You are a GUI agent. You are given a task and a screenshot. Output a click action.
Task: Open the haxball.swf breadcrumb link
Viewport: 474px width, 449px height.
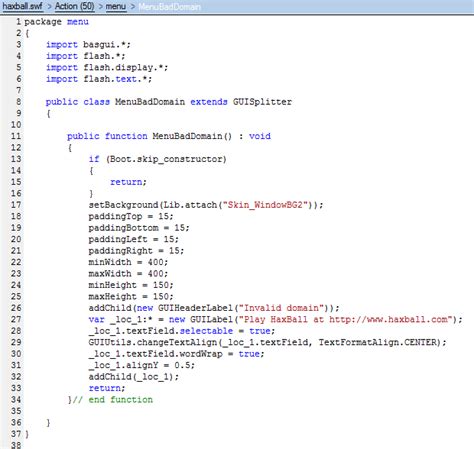pos(23,6)
